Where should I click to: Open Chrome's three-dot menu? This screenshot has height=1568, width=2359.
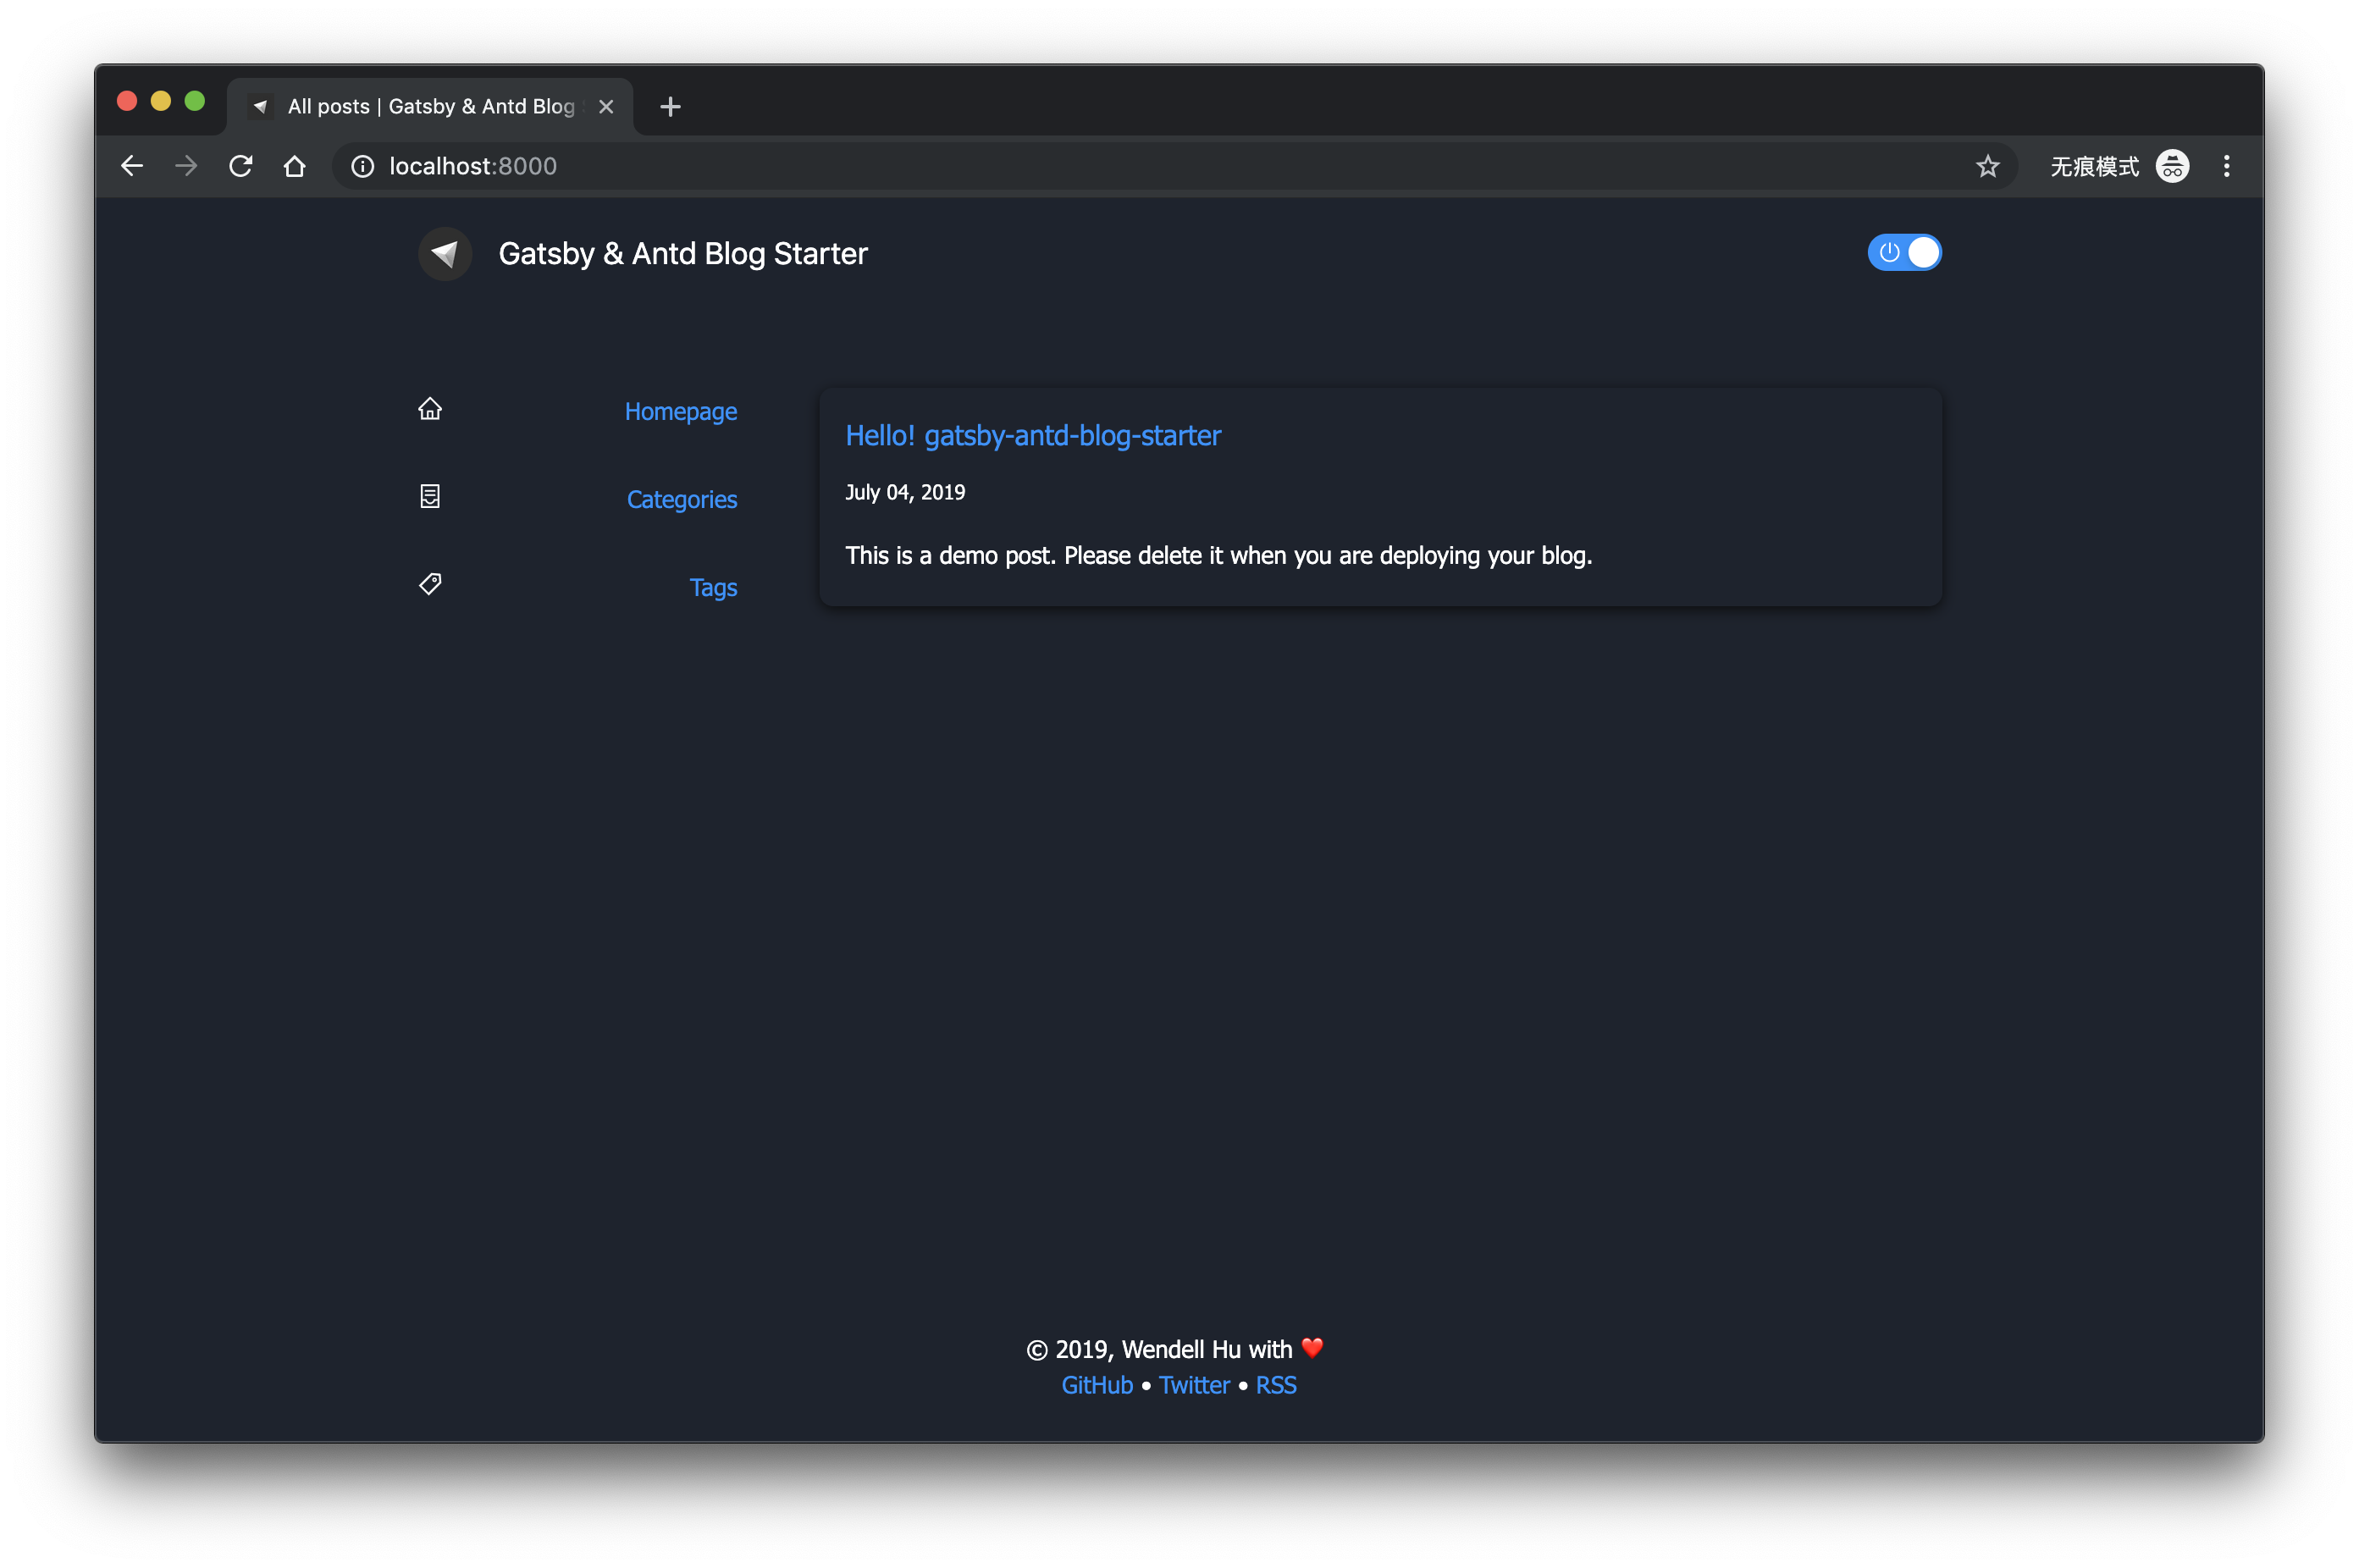[x=2226, y=166]
